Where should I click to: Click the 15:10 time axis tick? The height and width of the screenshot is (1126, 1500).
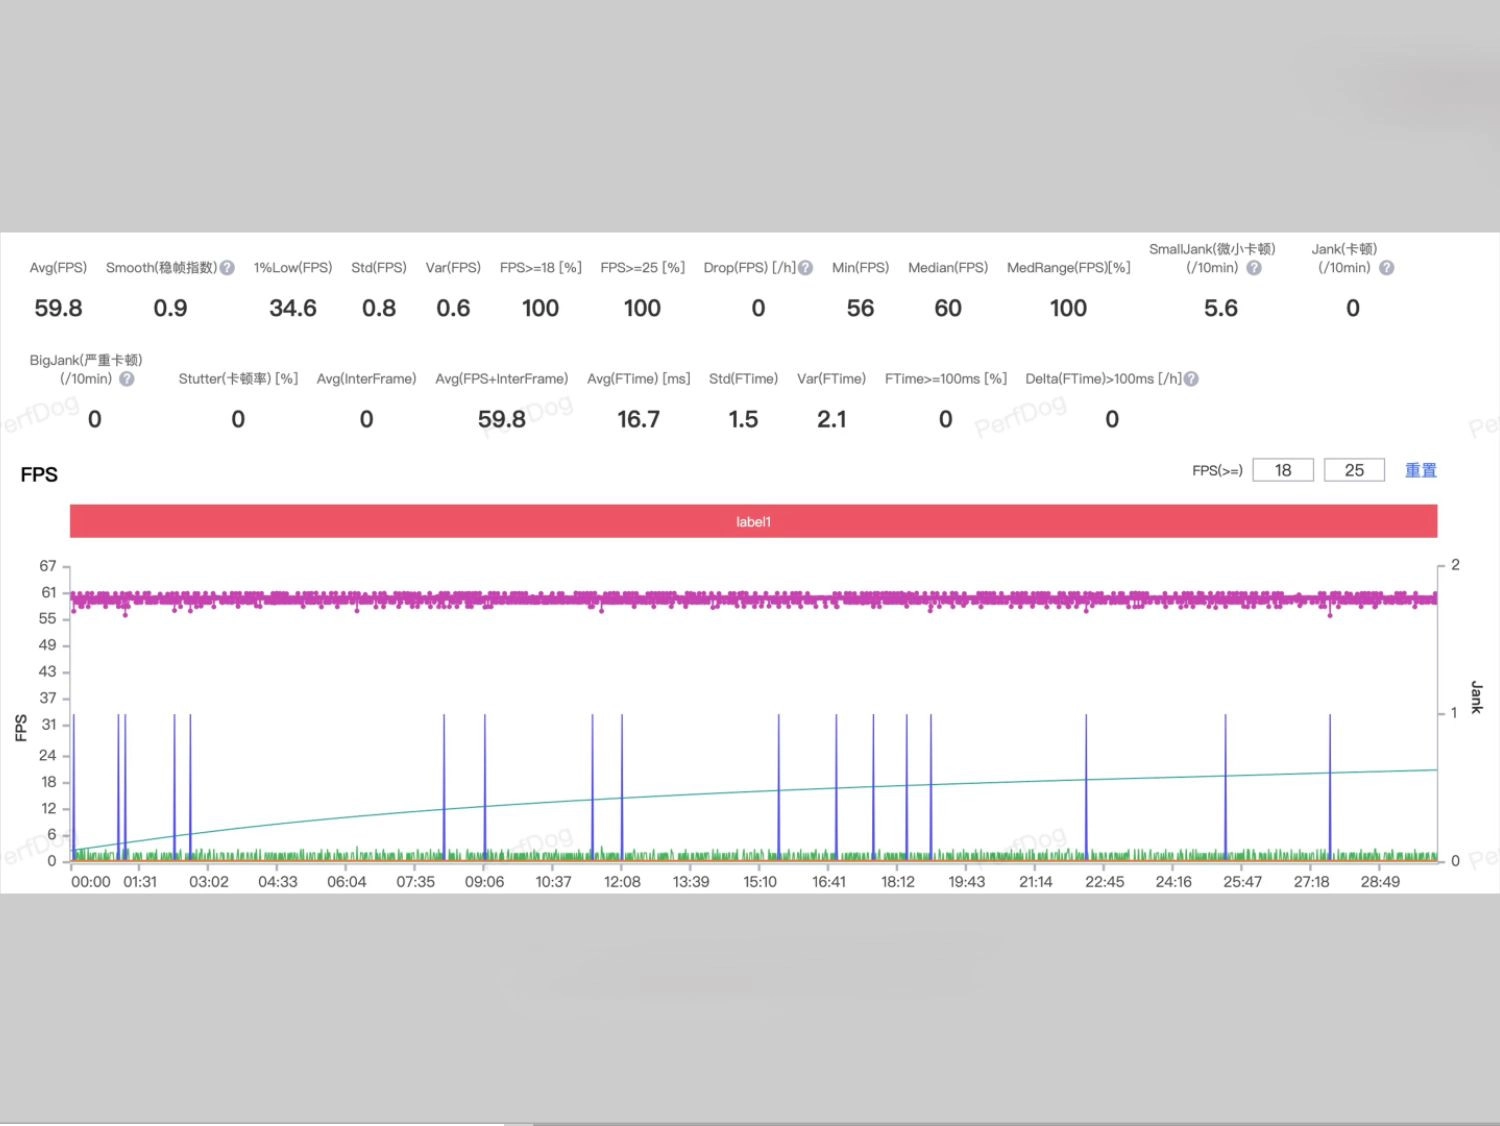tap(760, 882)
